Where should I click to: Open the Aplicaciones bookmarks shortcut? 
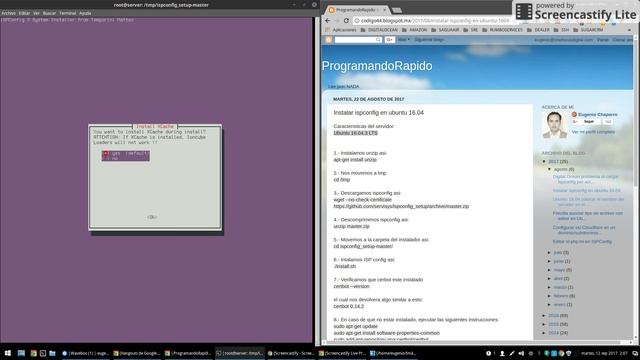[341, 30]
